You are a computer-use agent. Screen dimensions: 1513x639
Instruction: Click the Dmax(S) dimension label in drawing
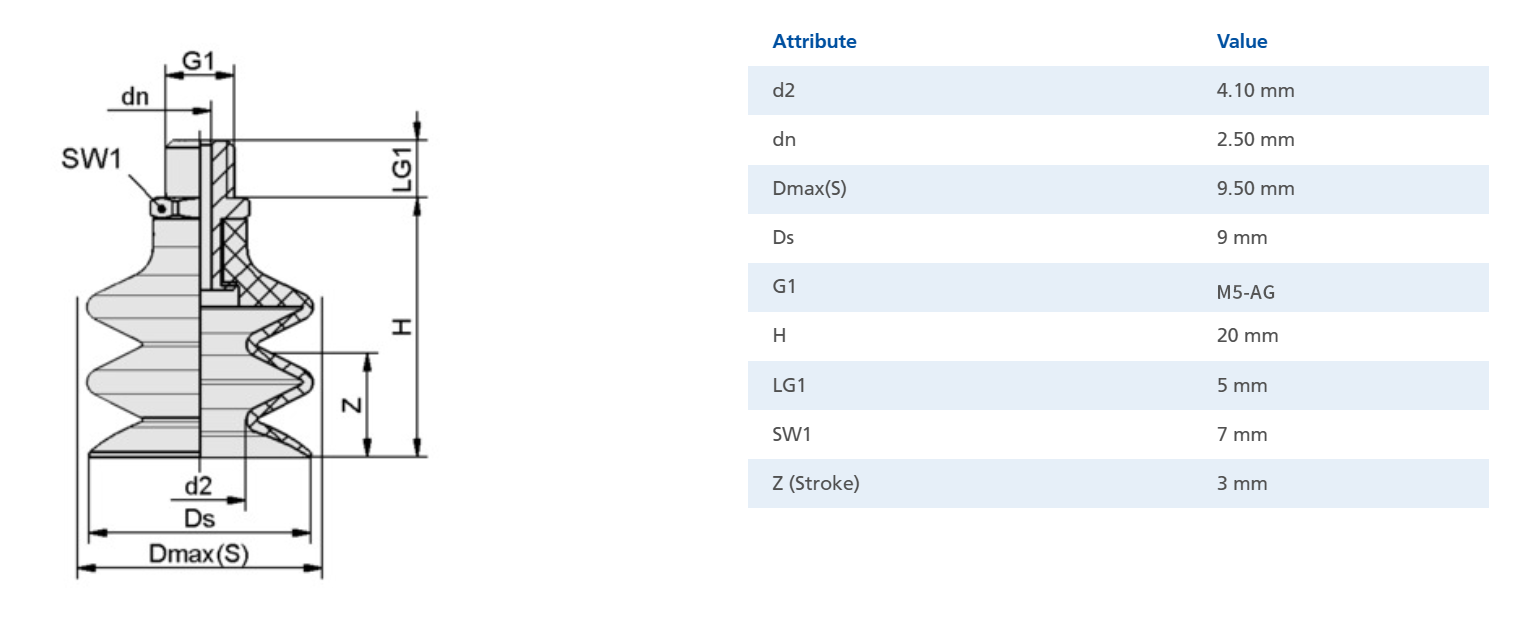coord(198,554)
